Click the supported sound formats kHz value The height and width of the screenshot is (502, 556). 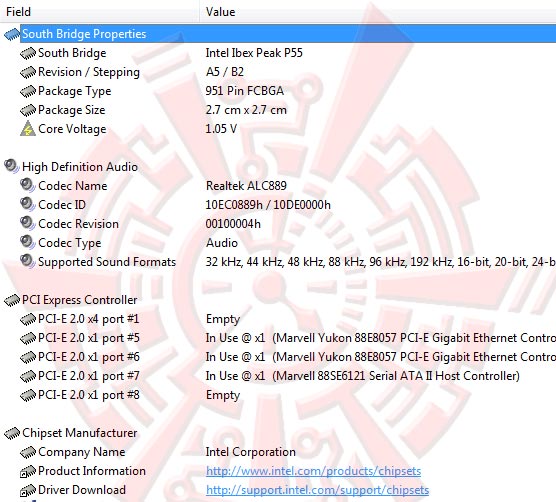(381, 262)
